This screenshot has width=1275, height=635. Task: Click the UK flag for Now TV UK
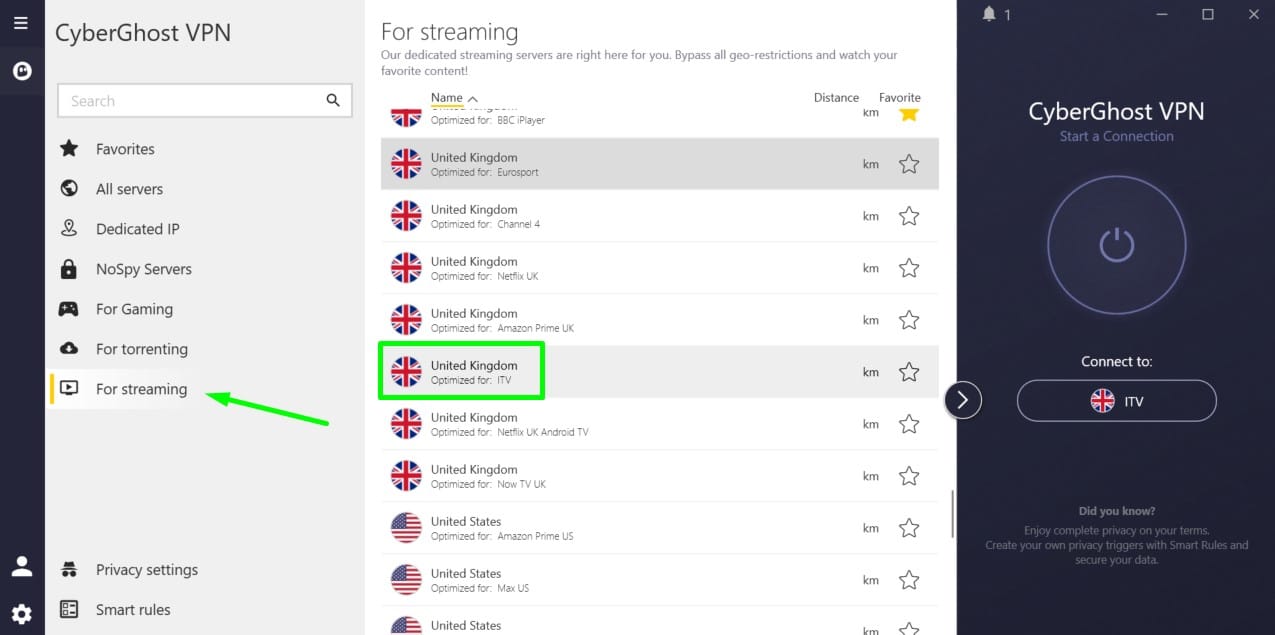406,476
